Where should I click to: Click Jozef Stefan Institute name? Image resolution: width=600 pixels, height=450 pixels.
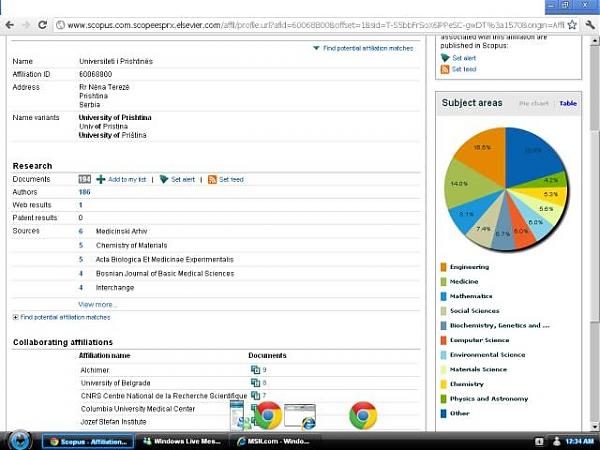[x=113, y=422]
